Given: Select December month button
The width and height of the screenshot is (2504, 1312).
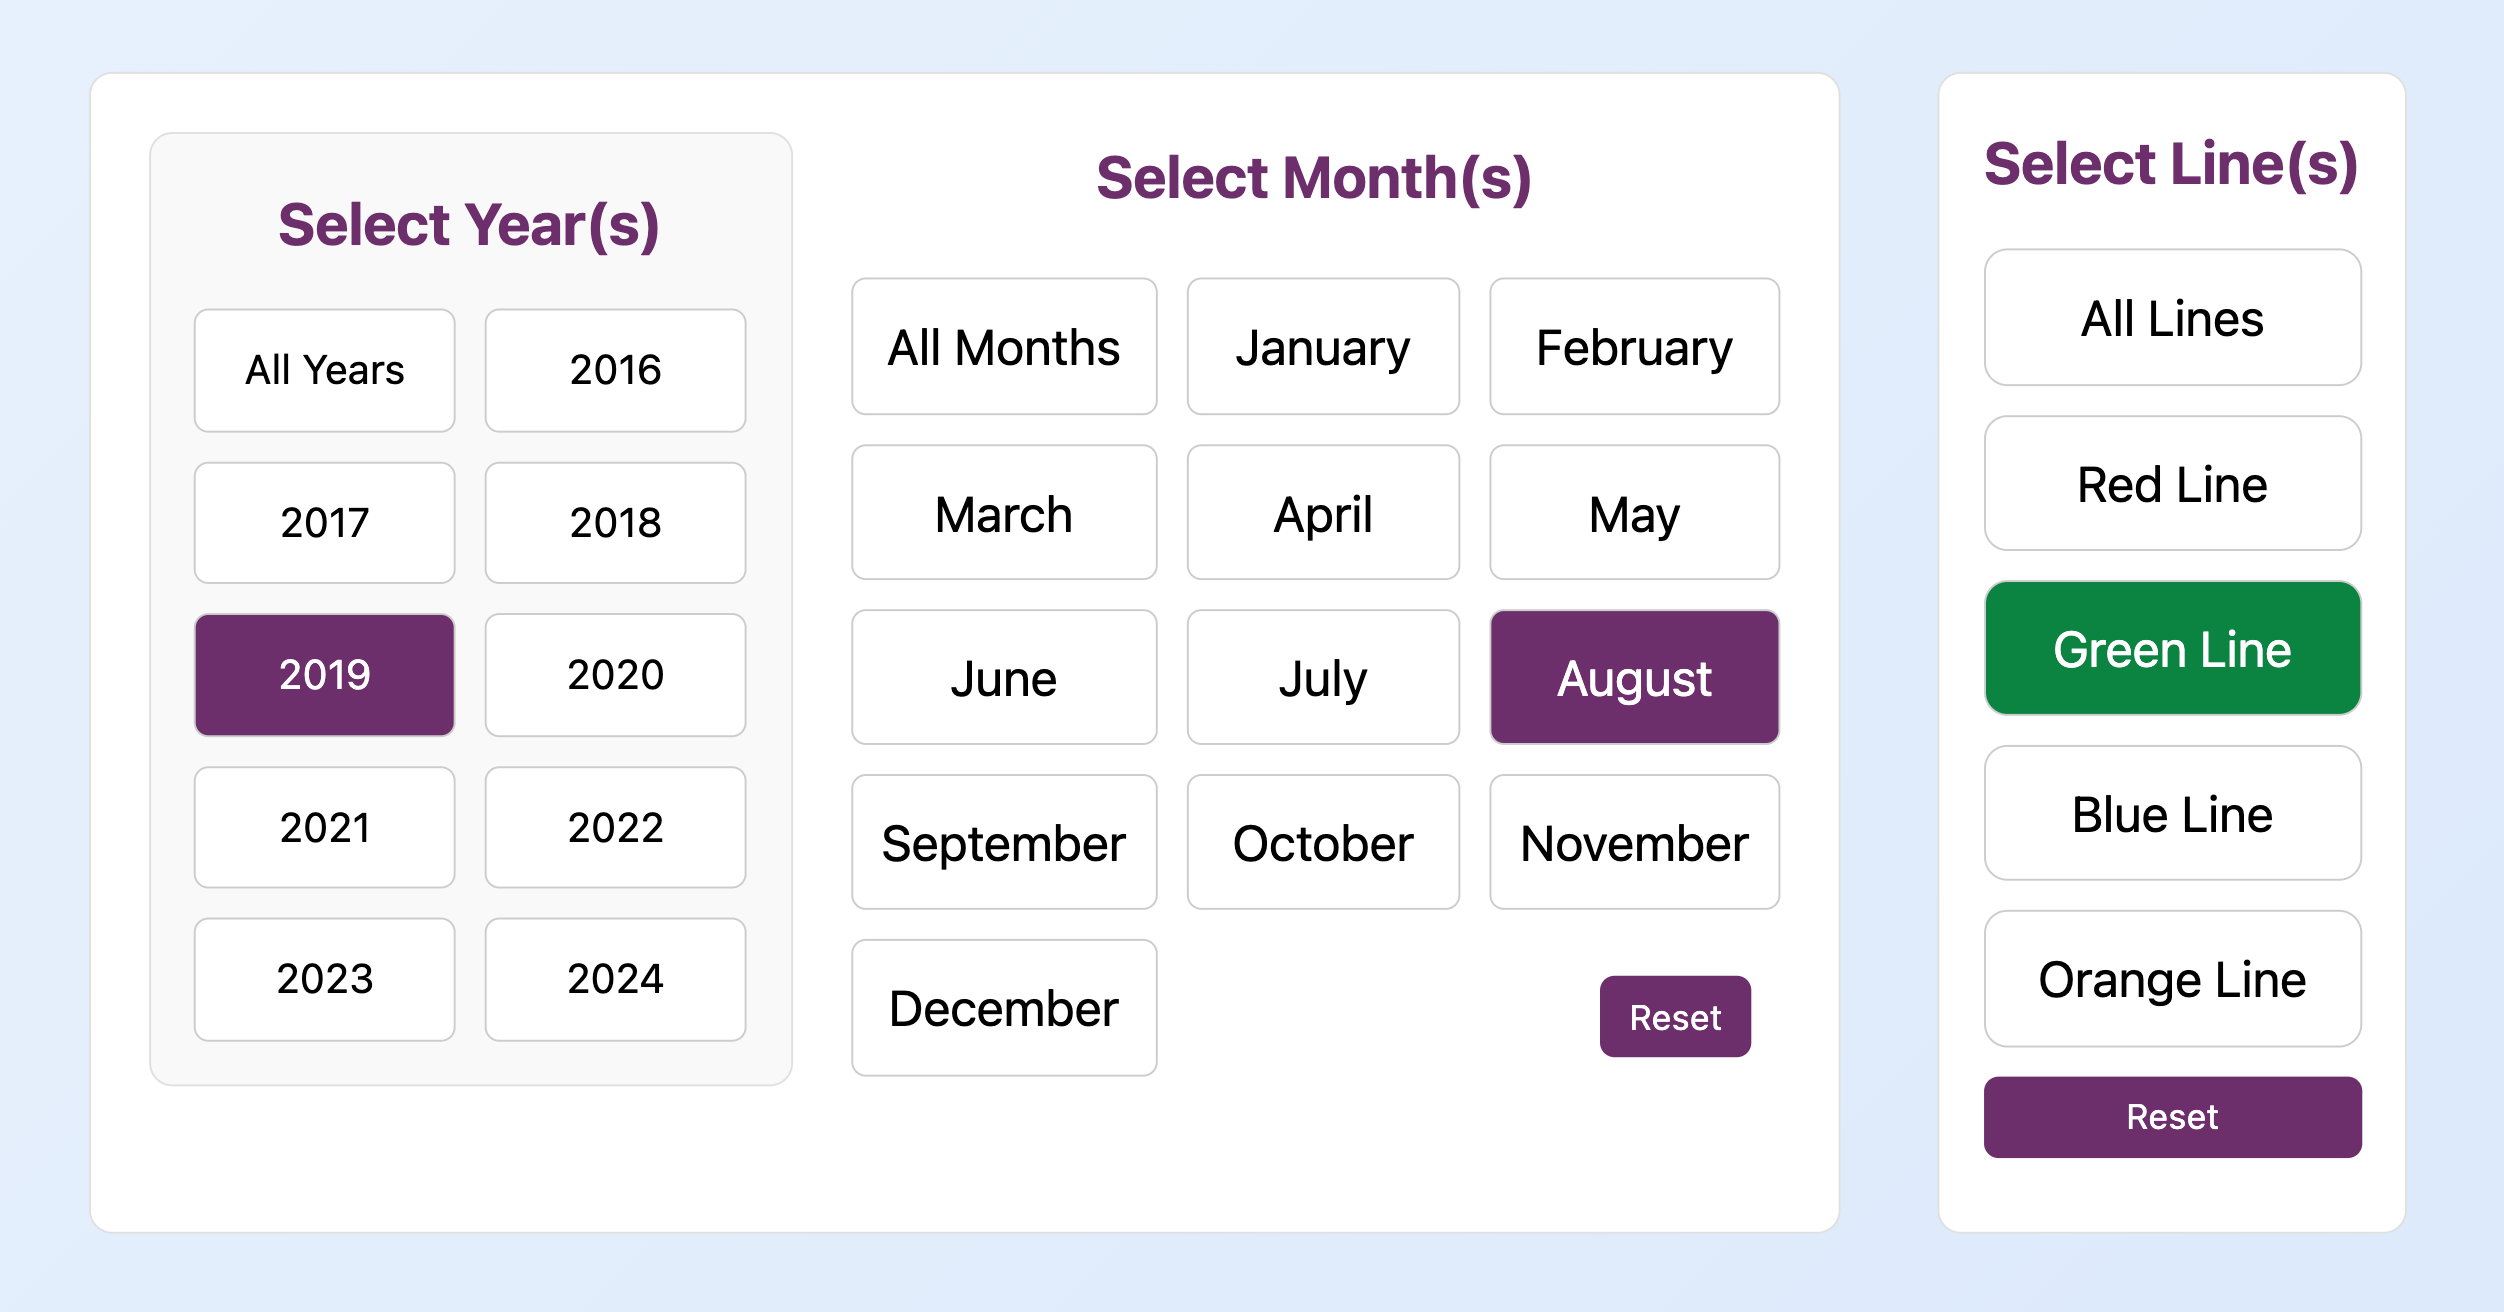Looking at the screenshot, I should 1004,1008.
